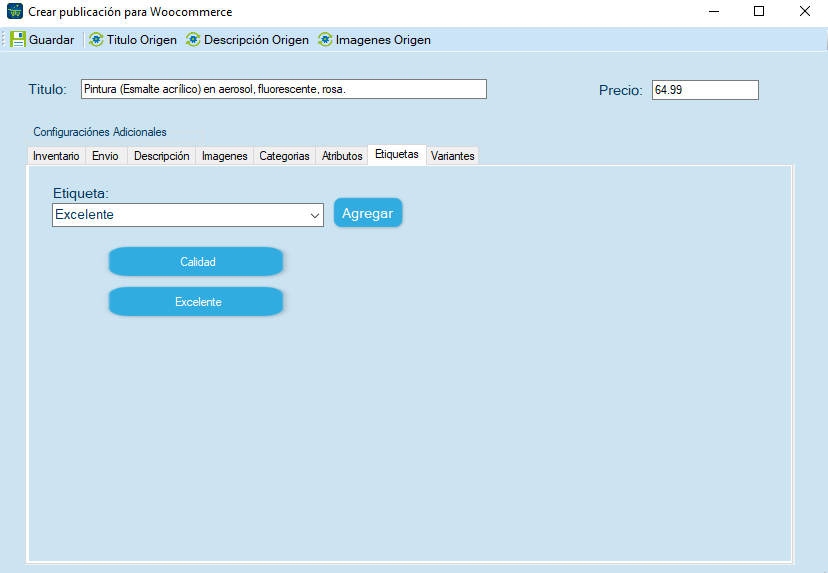This screenshot has width=828, height=573.
Task: Open the Variantes tab
Action: pyautogui.click(x=453, y=156)
